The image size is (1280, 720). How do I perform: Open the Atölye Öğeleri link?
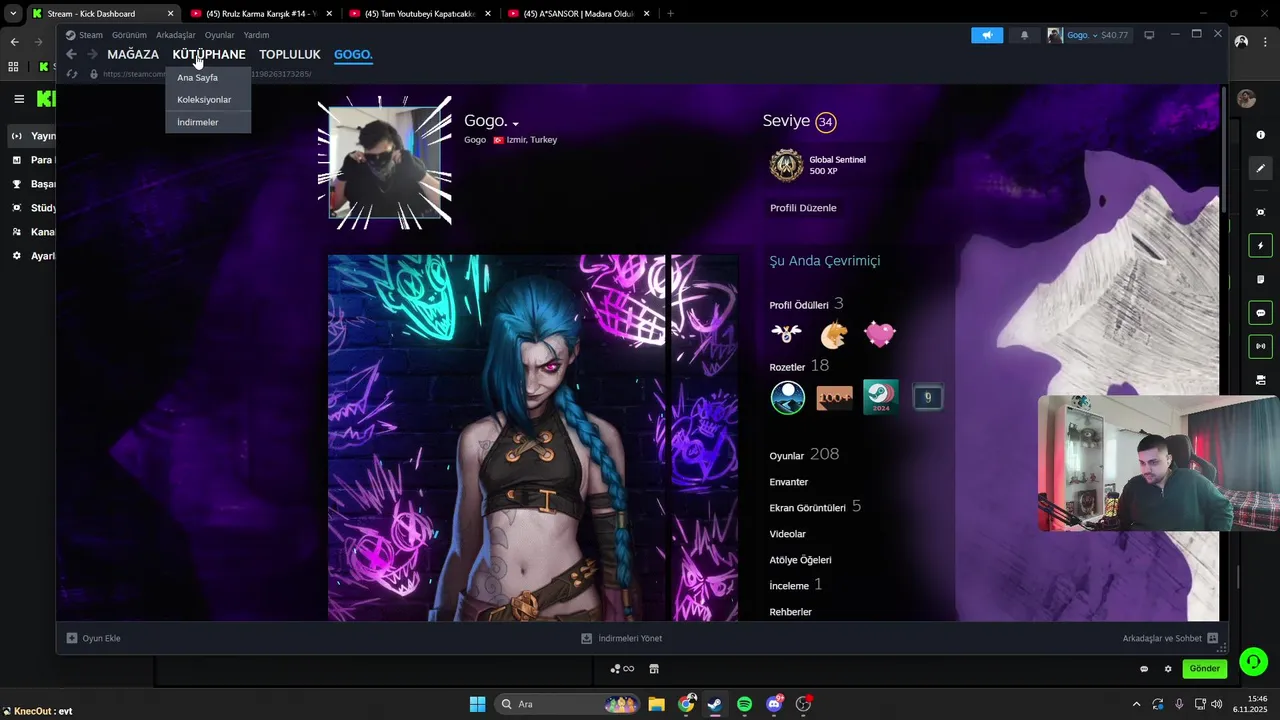[x=800, y=560]
